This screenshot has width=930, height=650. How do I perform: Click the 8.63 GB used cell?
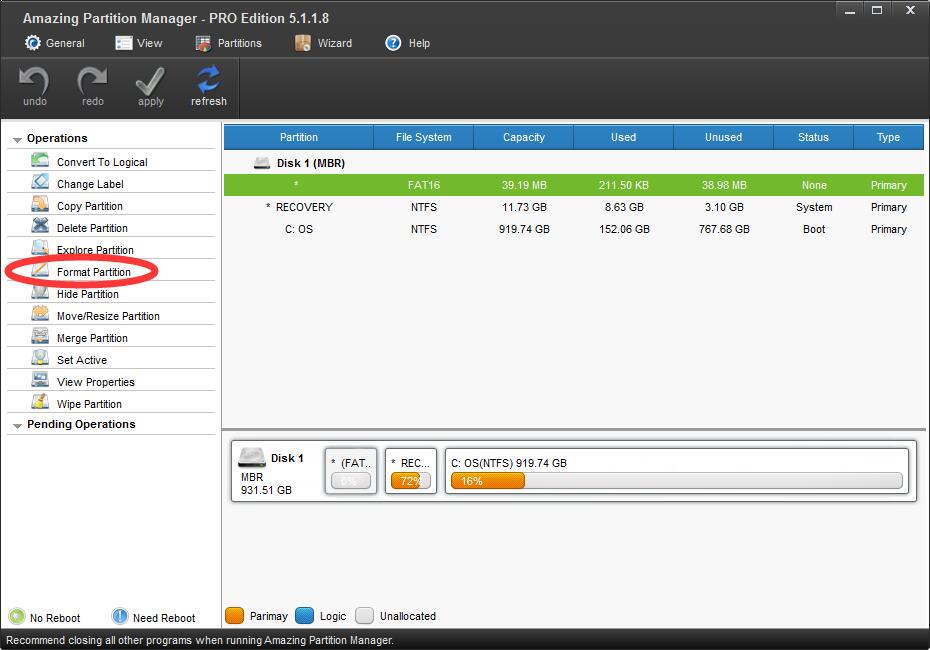point(624,207)
